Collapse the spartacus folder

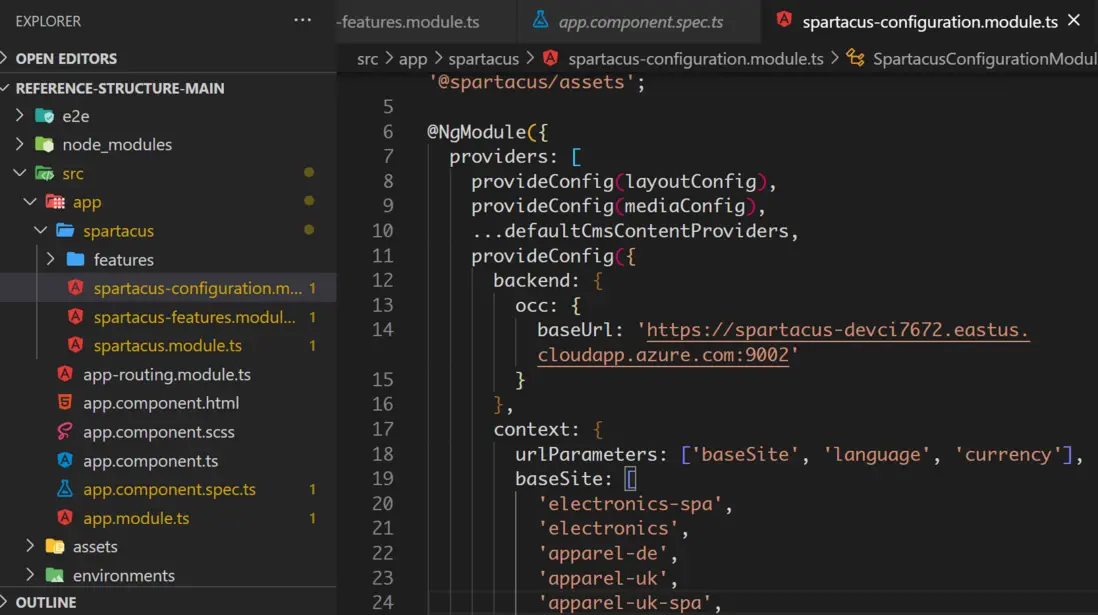(x=41, y=231)
